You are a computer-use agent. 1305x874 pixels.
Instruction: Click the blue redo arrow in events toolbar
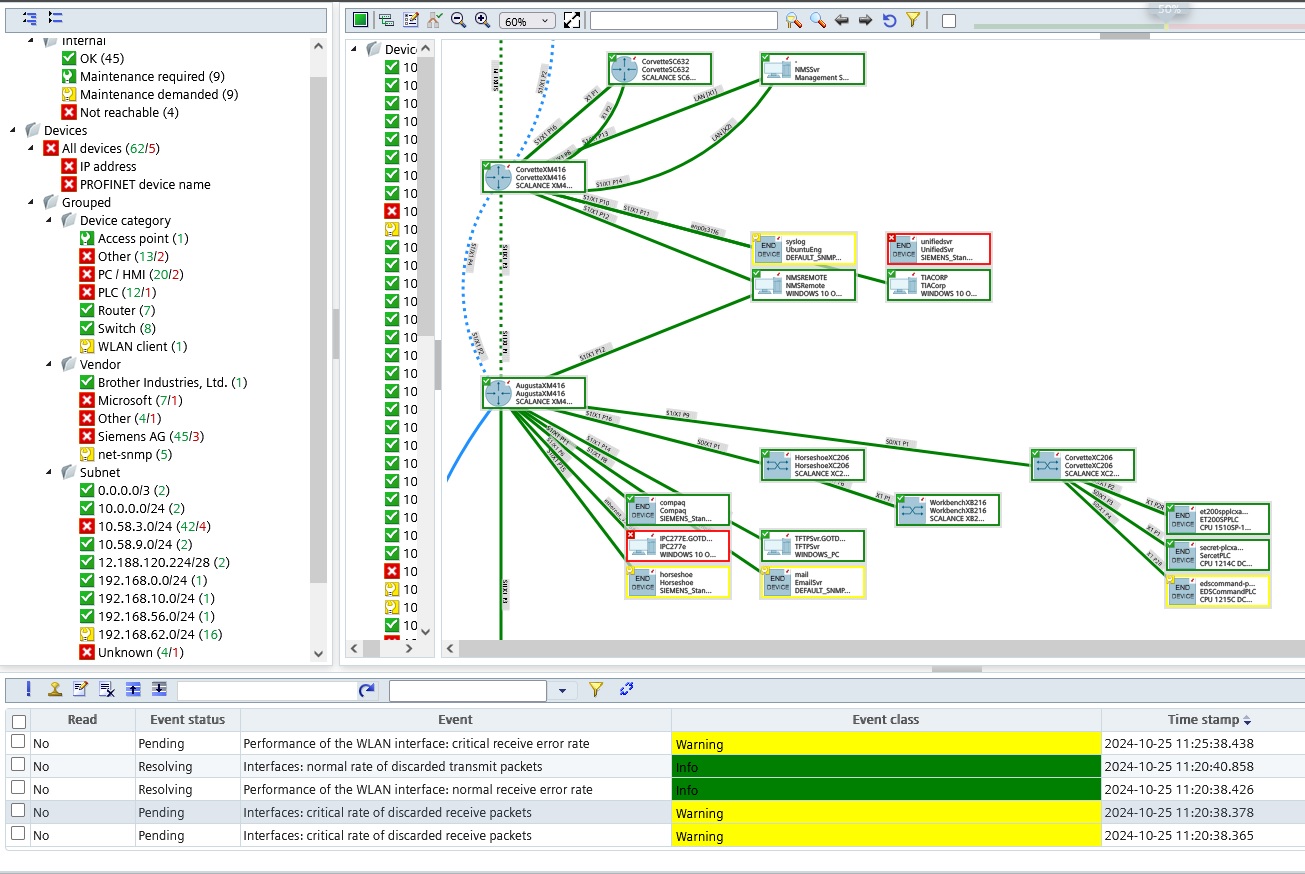pos(367,690)
